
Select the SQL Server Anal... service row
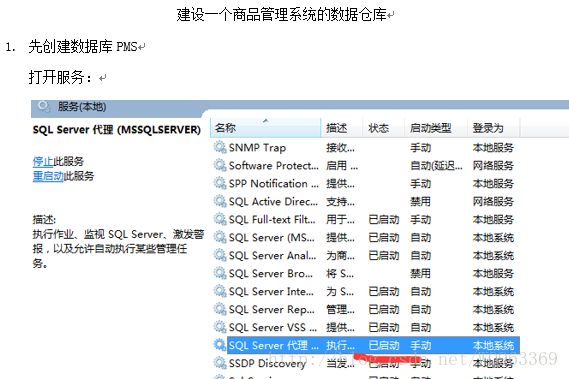[x=366, y=255]
